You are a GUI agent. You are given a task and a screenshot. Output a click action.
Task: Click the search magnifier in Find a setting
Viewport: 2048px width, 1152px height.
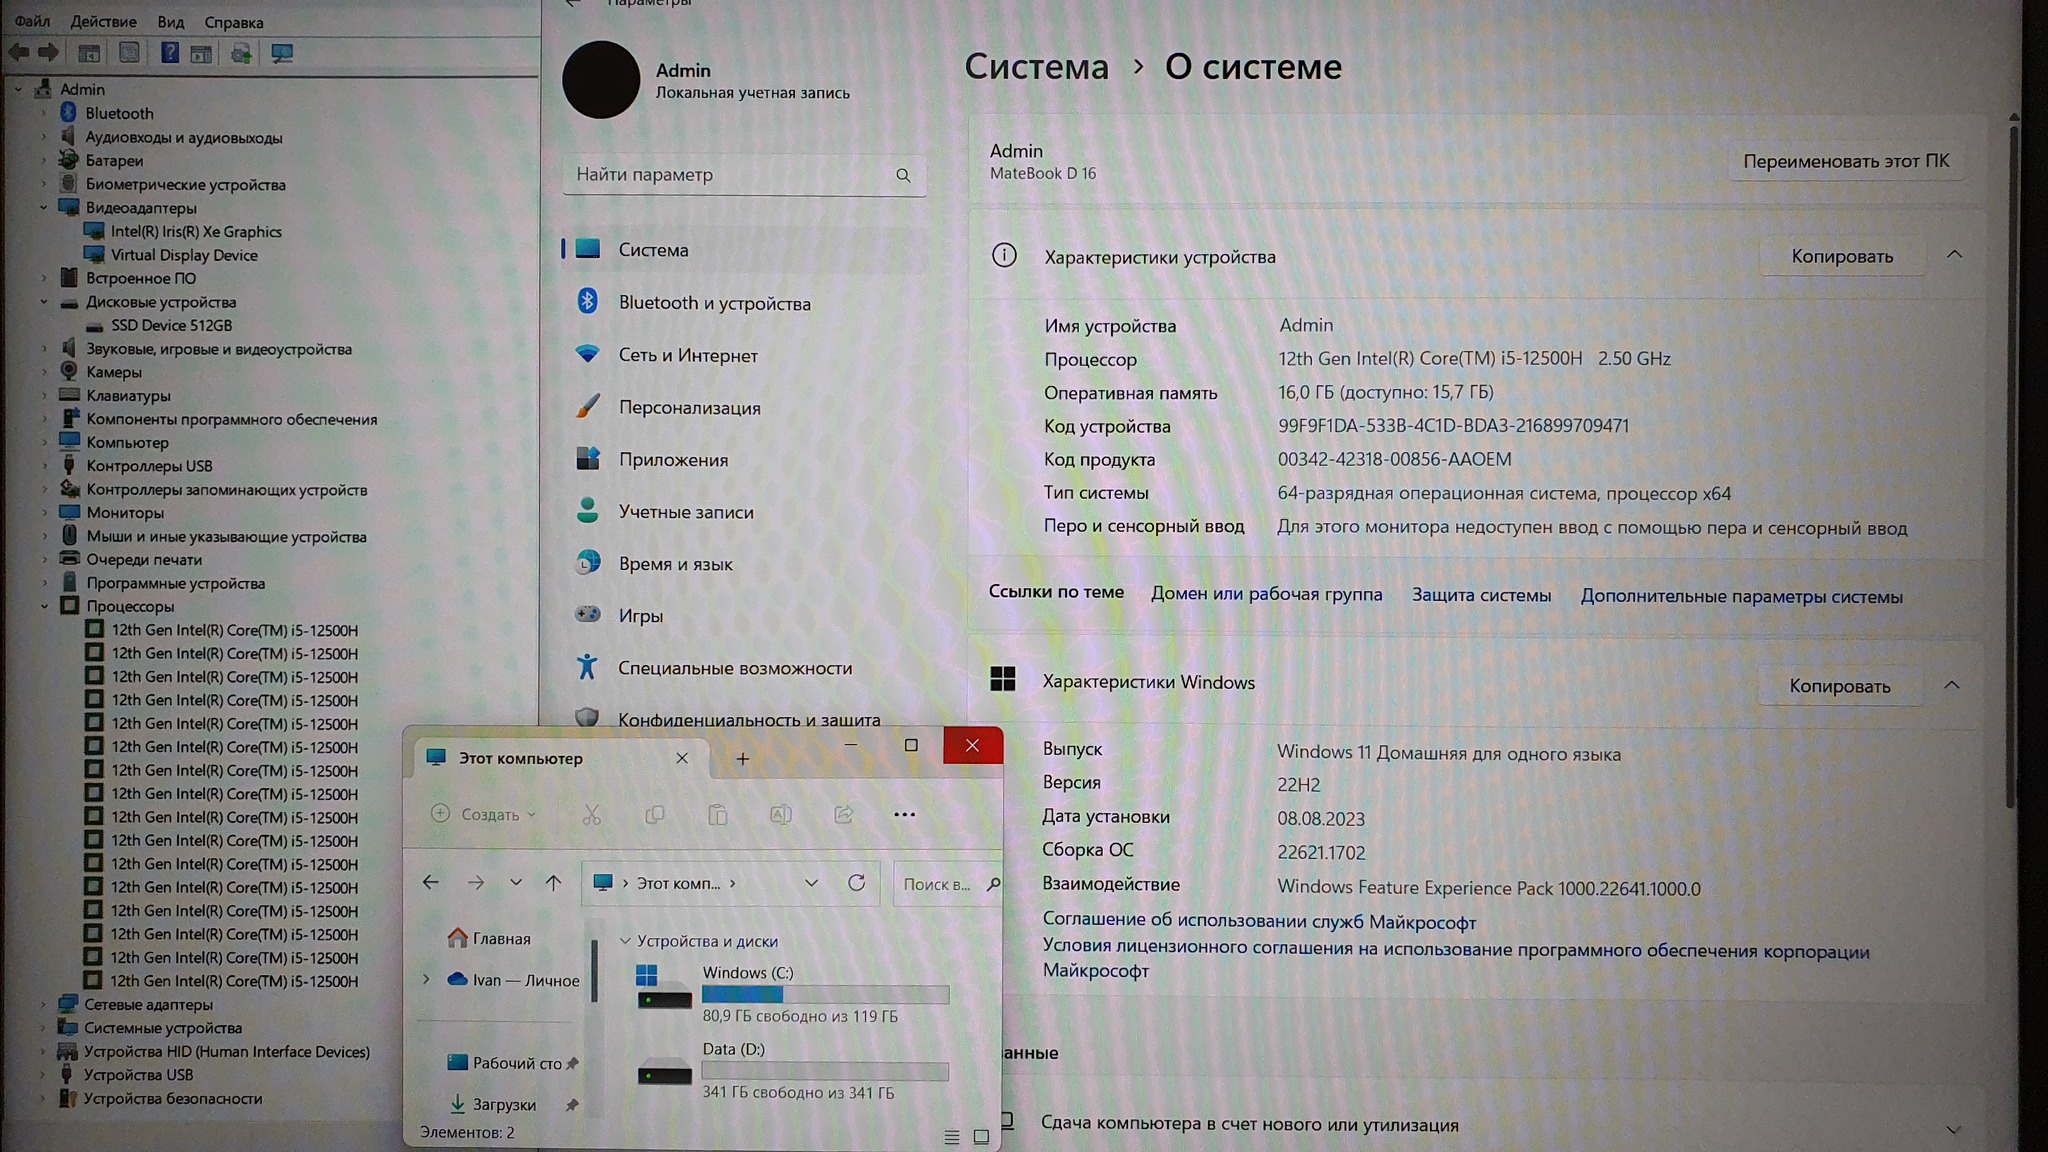tap(903, 175)
